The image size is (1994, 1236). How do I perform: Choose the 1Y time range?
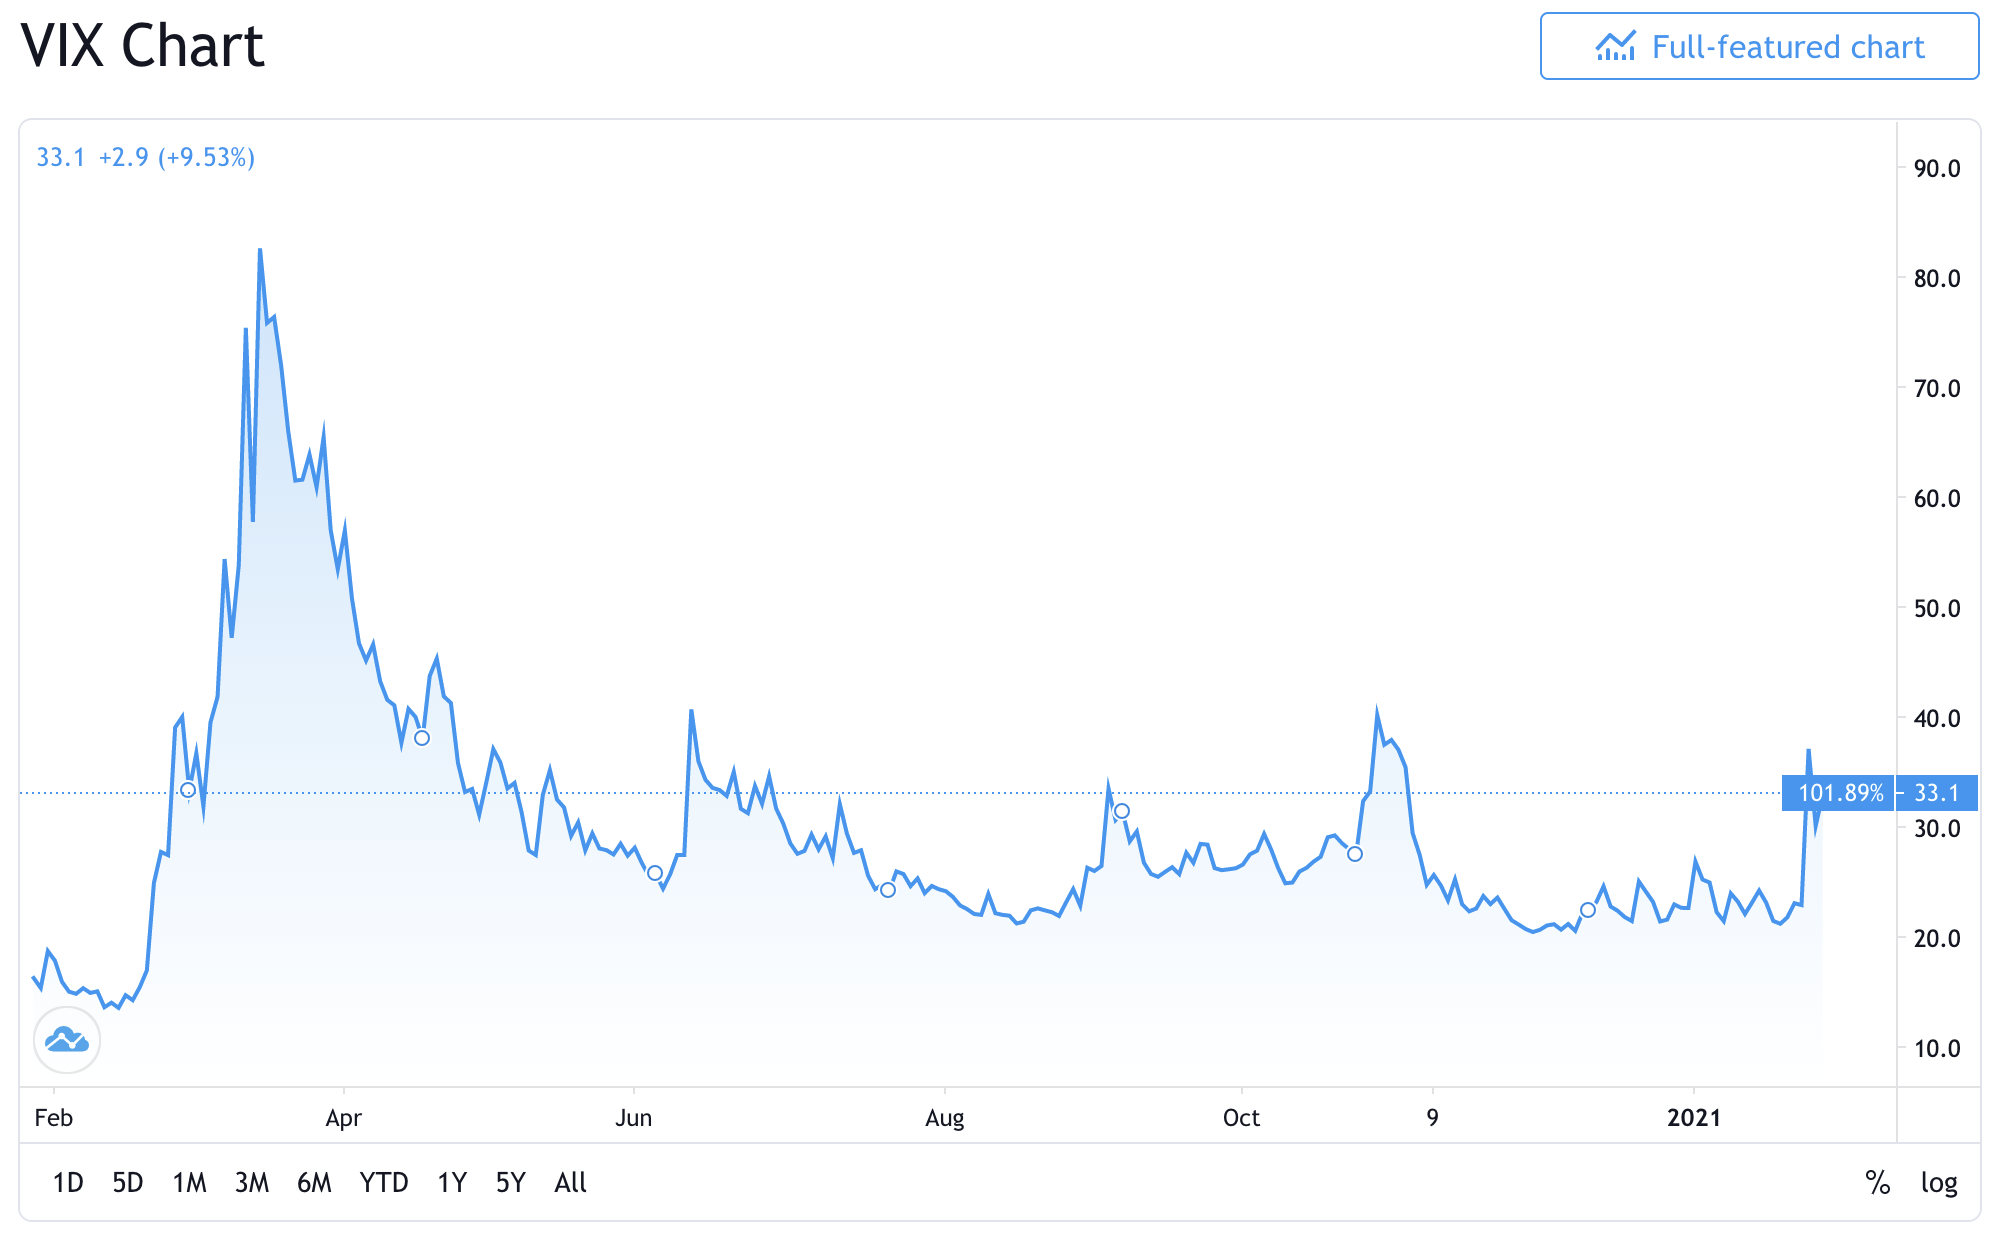coord(452,1183)
